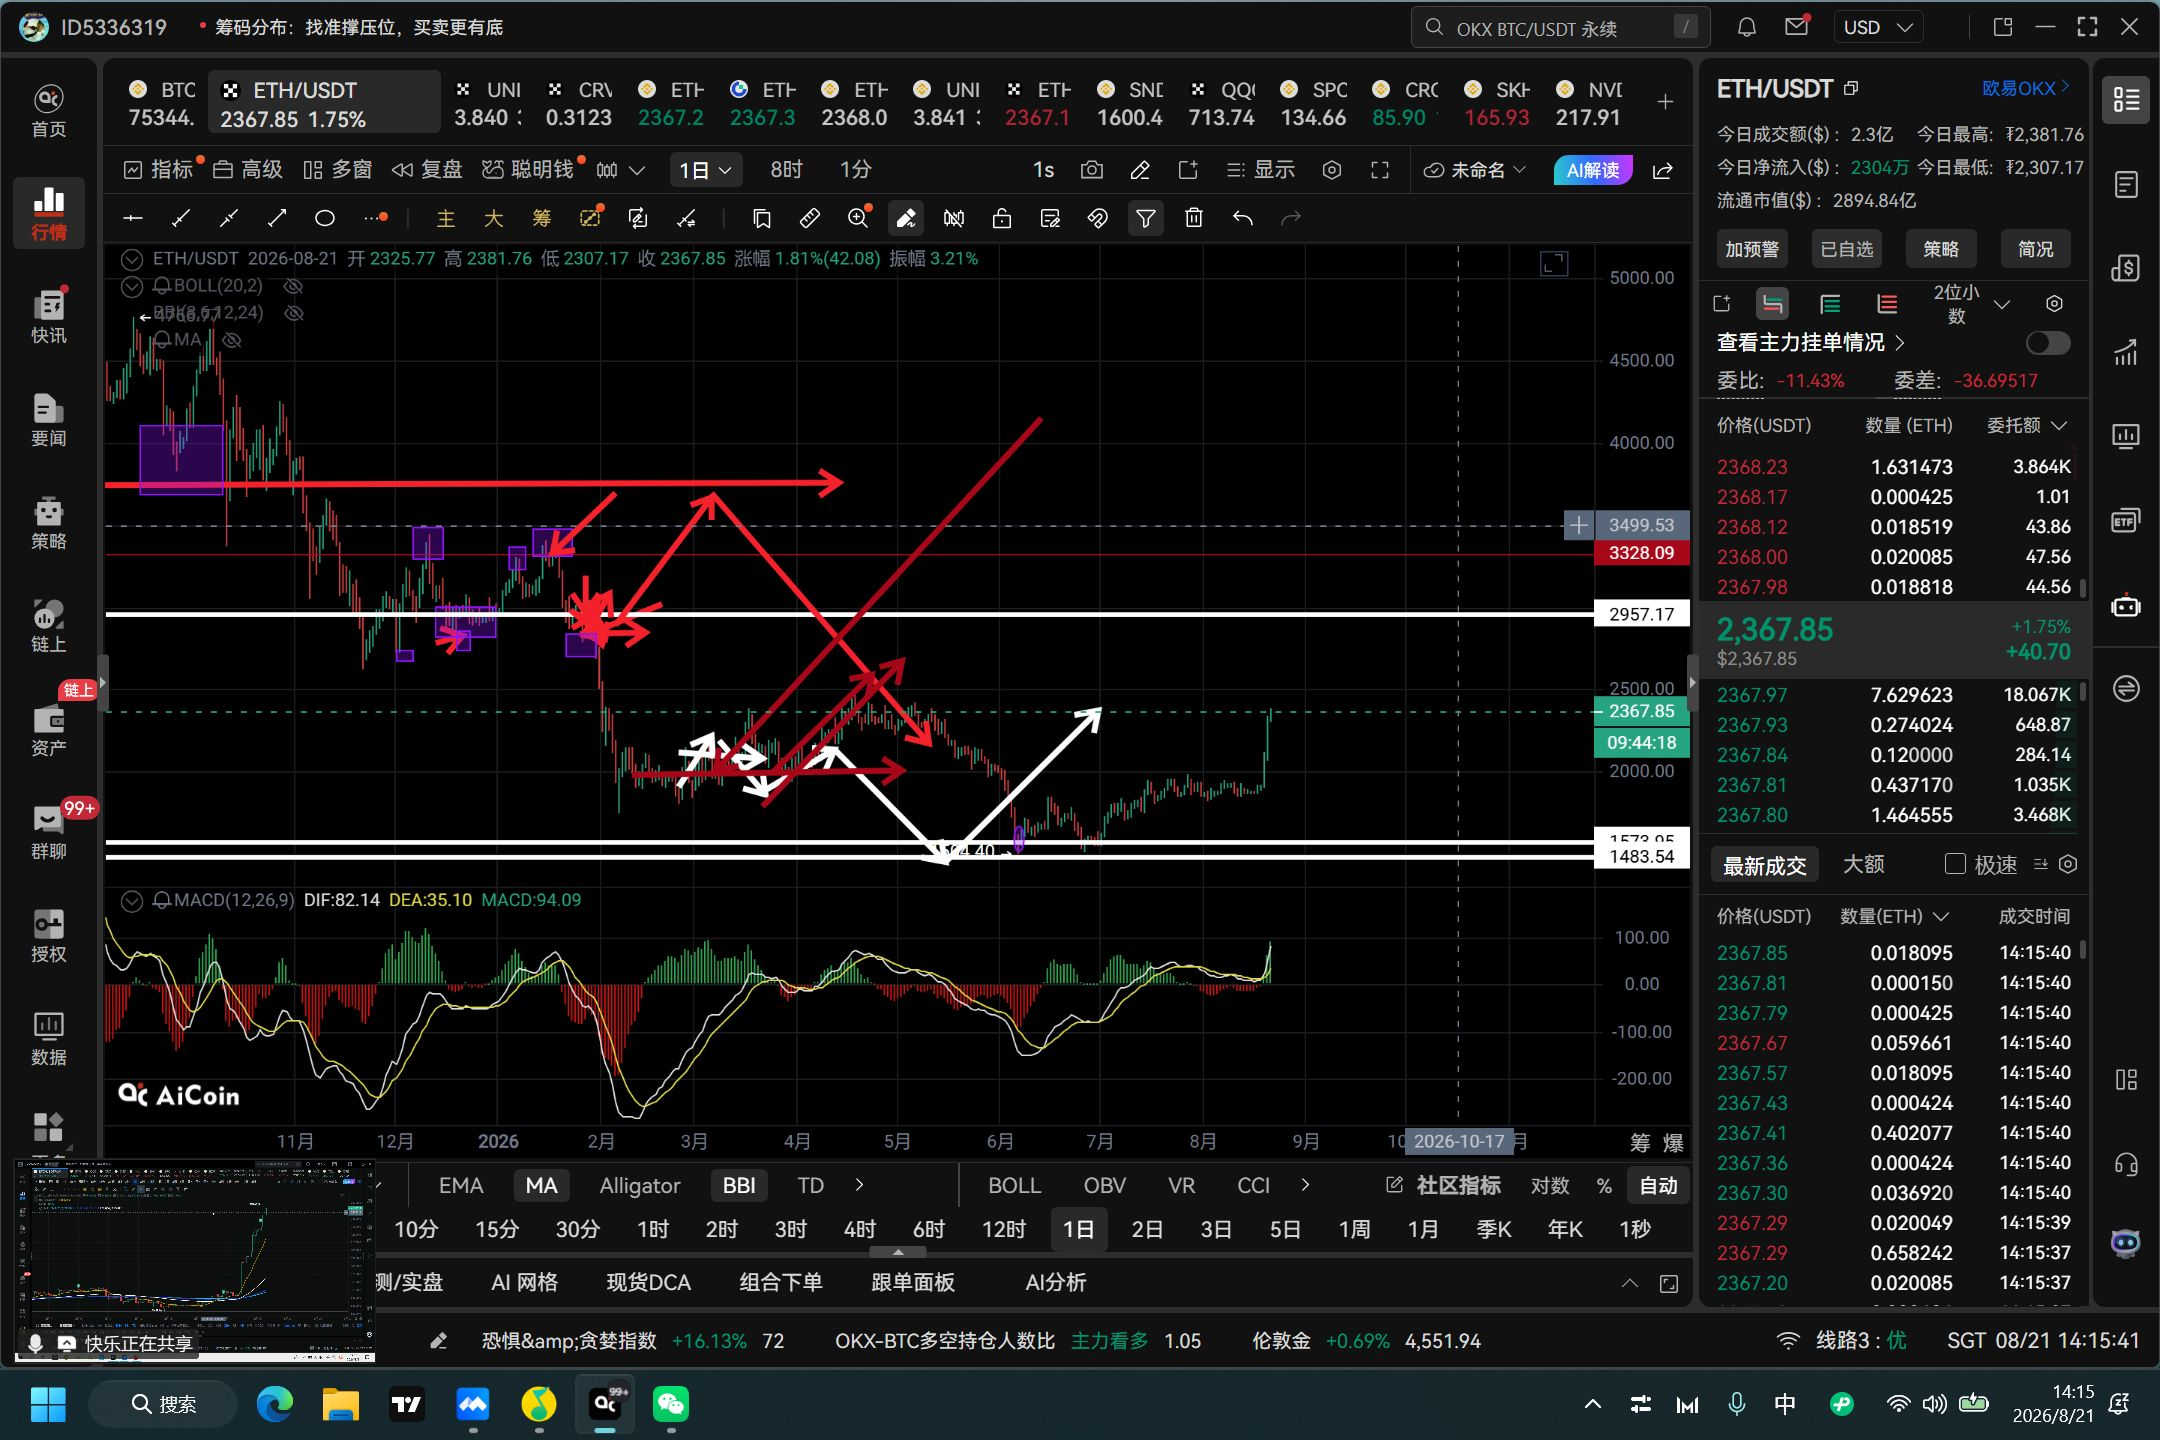2160x1440 pixels.
Task: Open 链上 in left sidebar
Action: (x=49, y=626)
